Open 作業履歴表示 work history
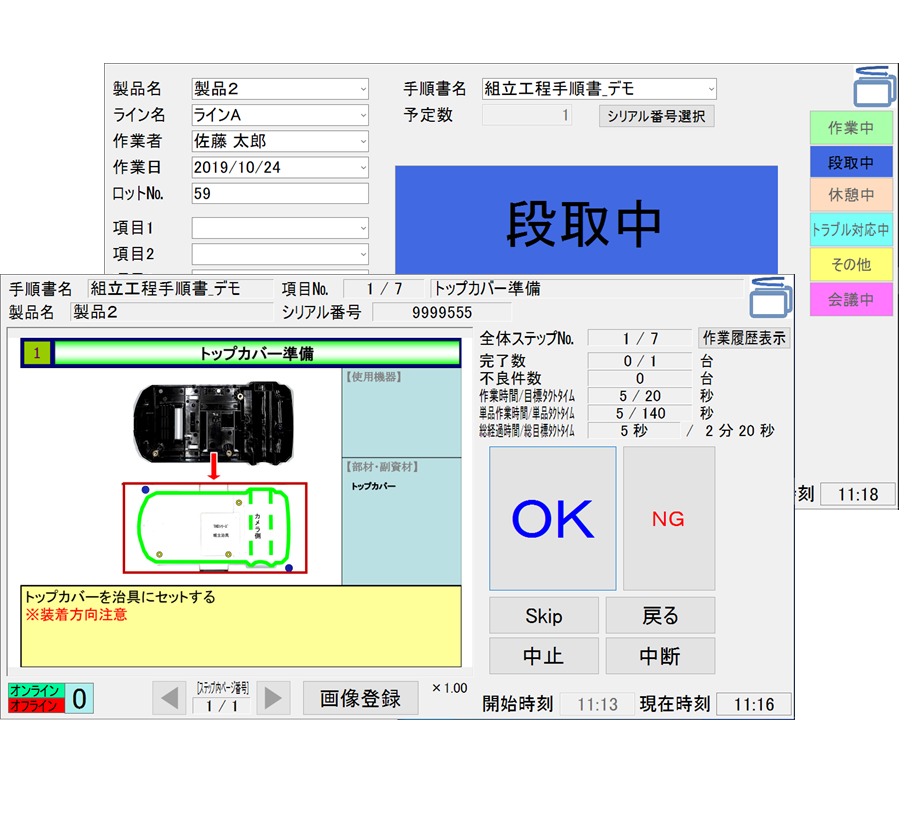The image size is (899, 818). (x=744, y=338)
